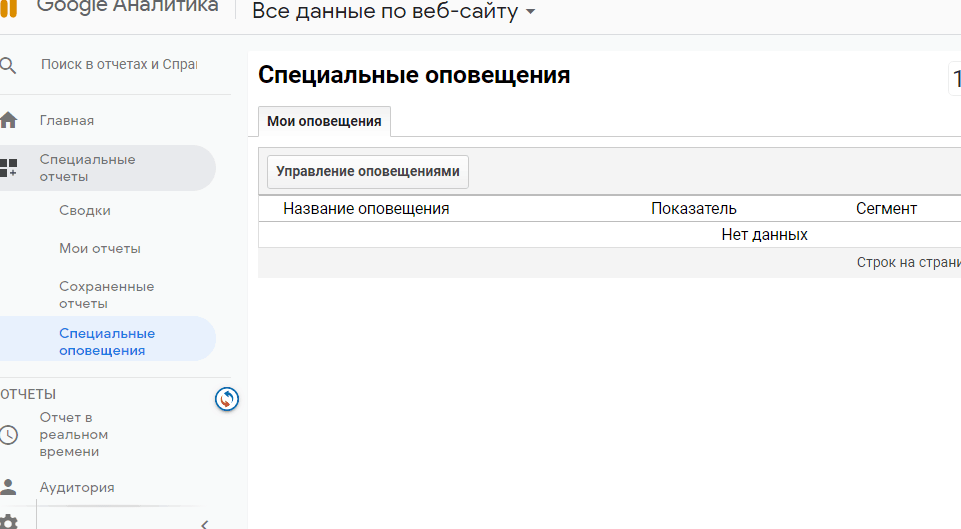This screenshot has height=529, width=961.
Task: Click the Специальные отчеты dashboard icon
Action: pyautogui.click(x=9, y=168)
